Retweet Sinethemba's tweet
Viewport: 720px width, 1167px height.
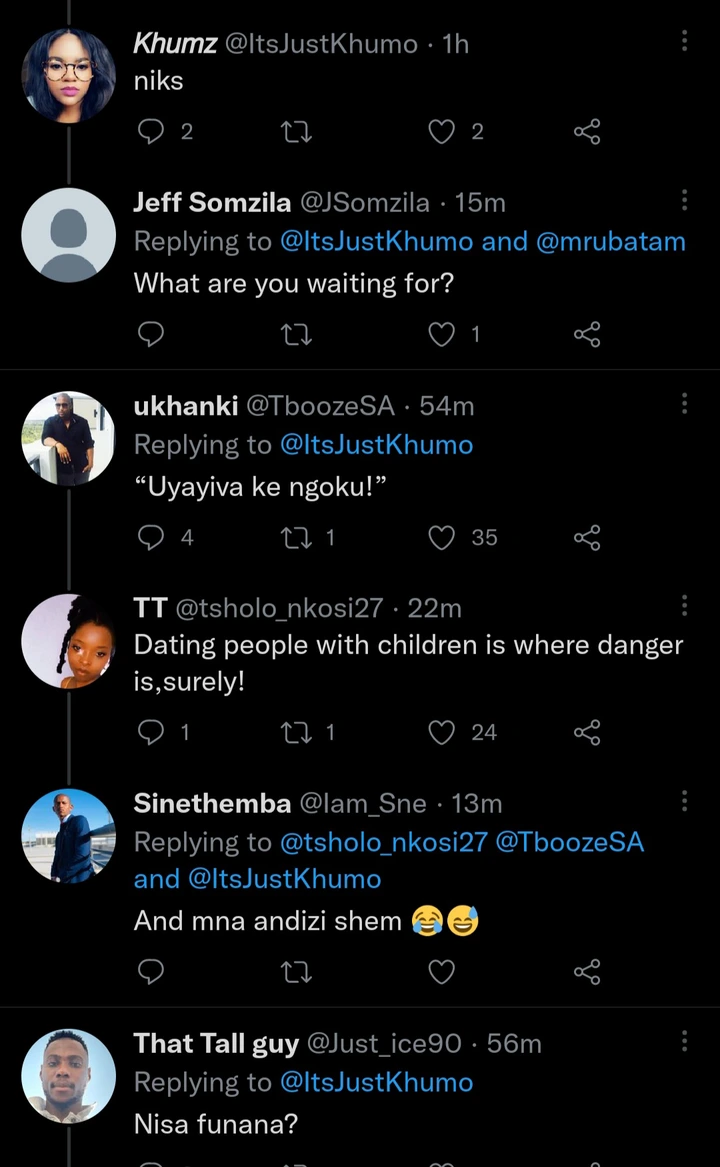[298, 971]
